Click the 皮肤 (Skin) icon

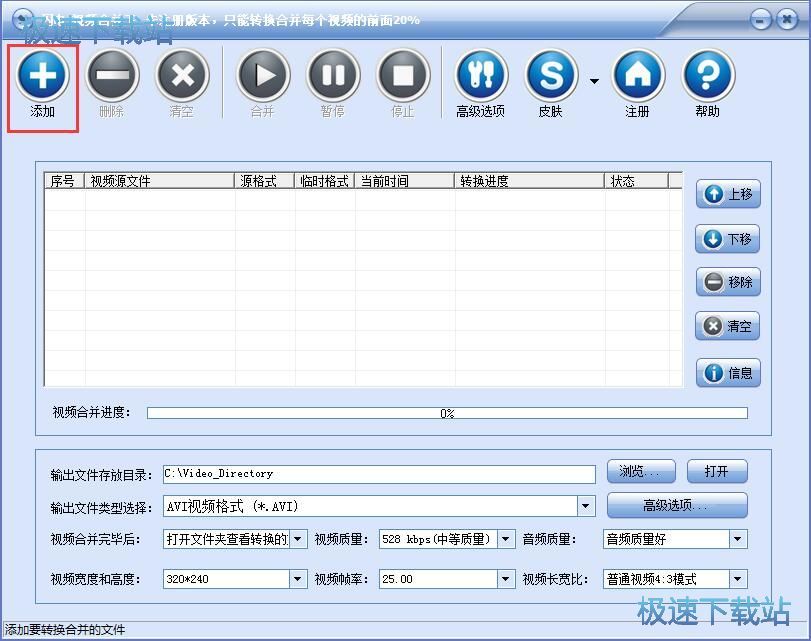tap(551, 75)
